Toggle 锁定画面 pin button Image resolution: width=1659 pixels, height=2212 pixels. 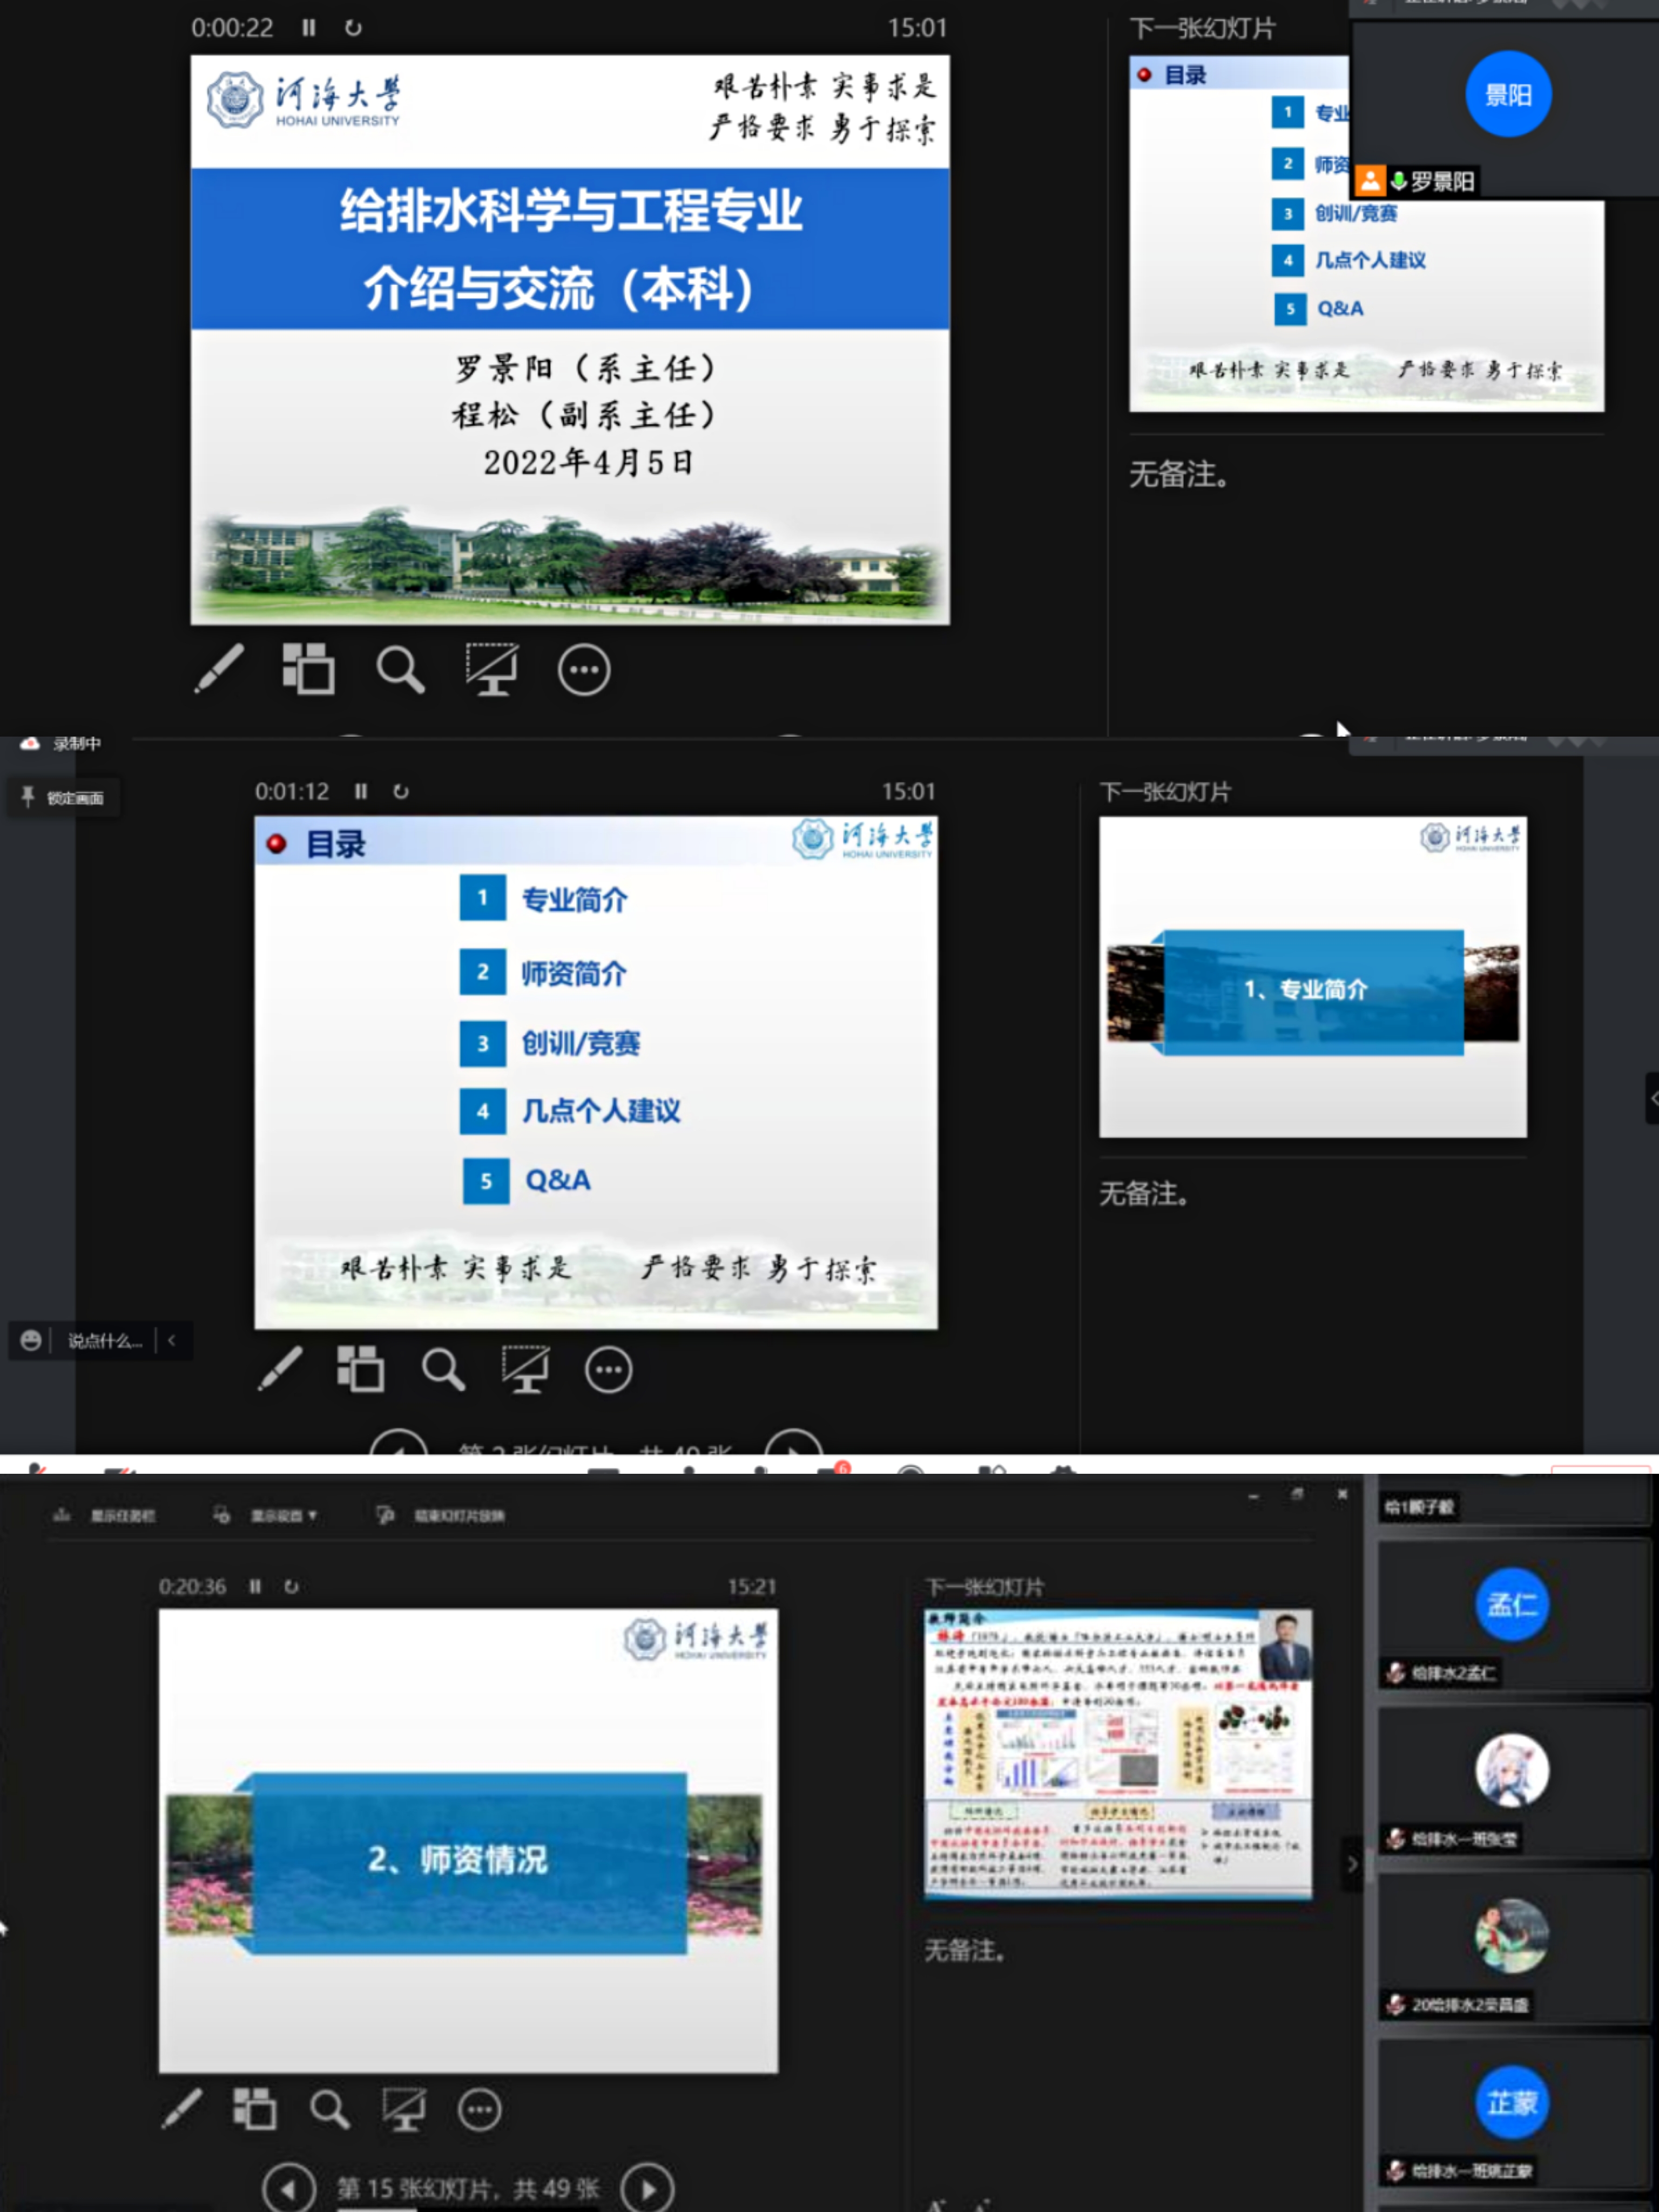coord(64,798)
